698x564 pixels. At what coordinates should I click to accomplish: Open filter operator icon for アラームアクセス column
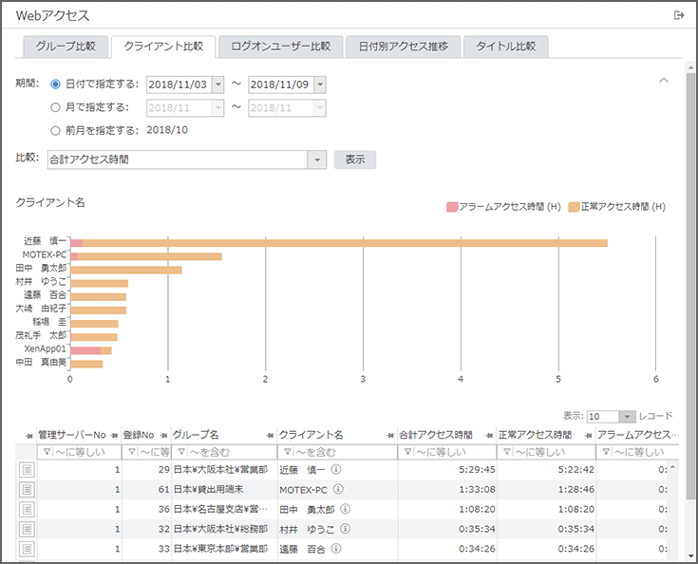(606, 452)
